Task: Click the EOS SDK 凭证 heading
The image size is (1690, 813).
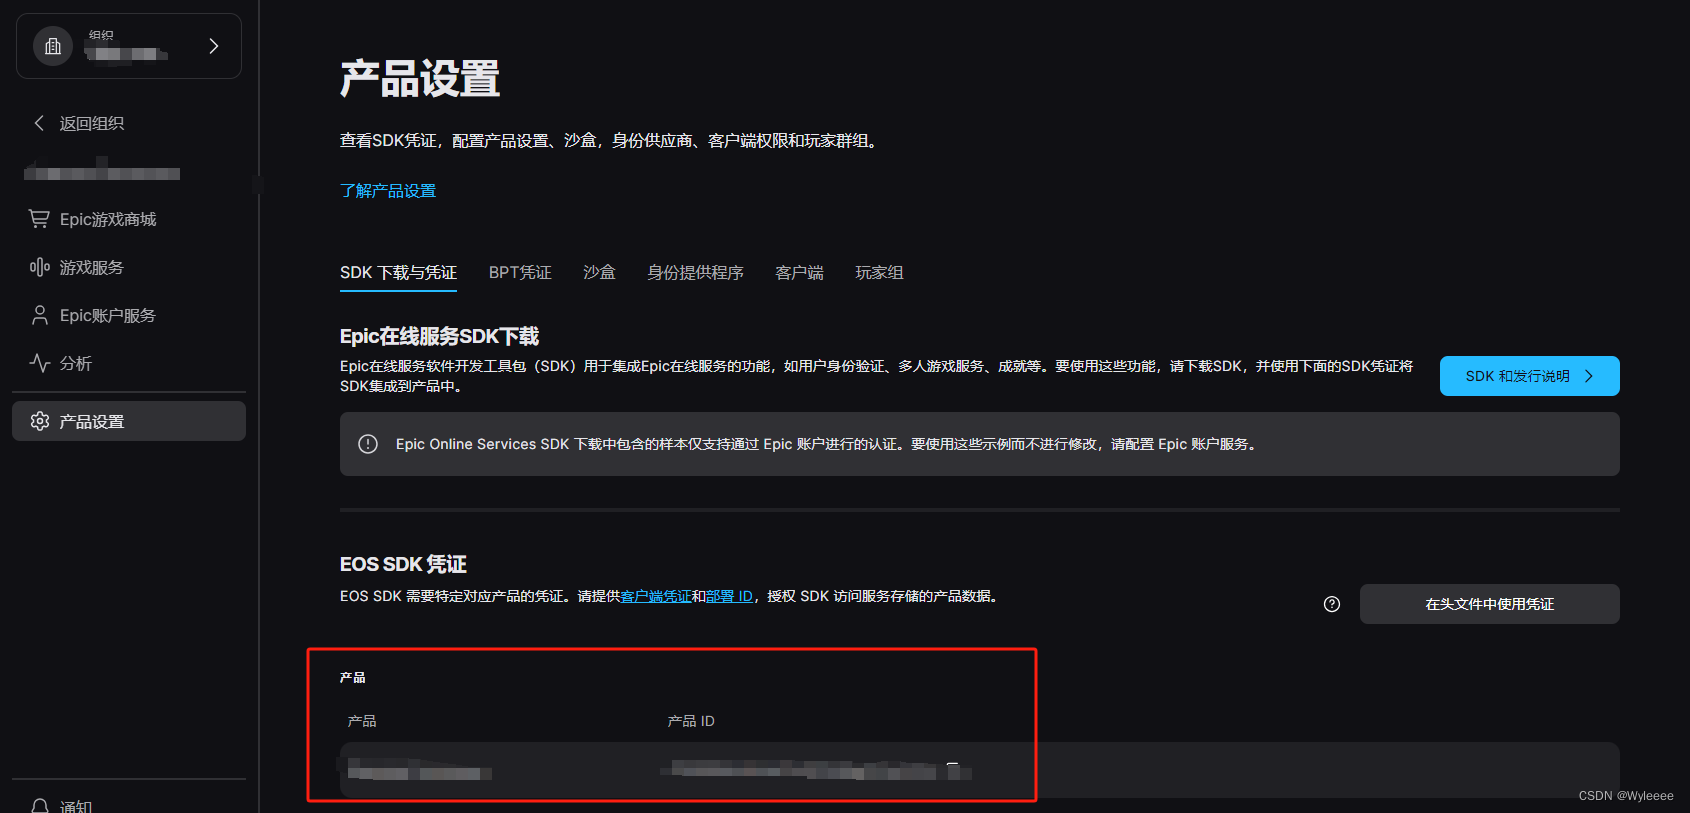Action: click(403, 564)
